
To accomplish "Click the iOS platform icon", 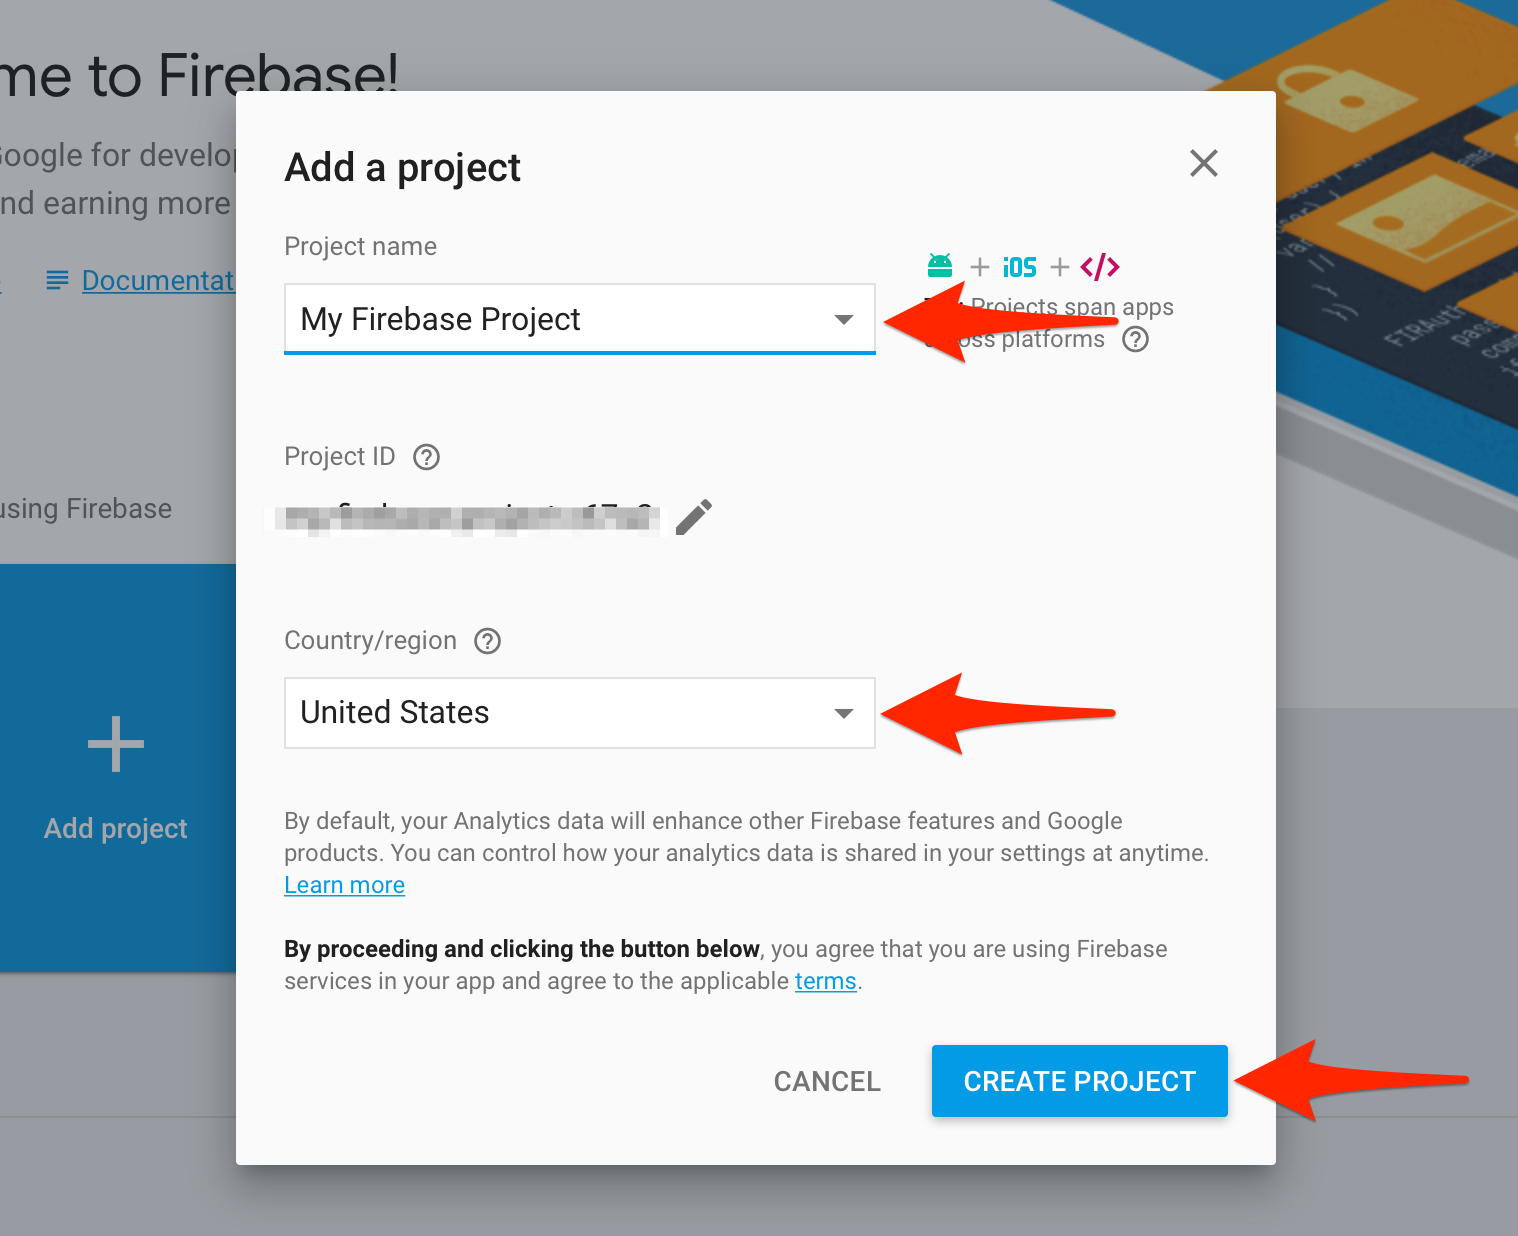I will (x=1019, y=267).
